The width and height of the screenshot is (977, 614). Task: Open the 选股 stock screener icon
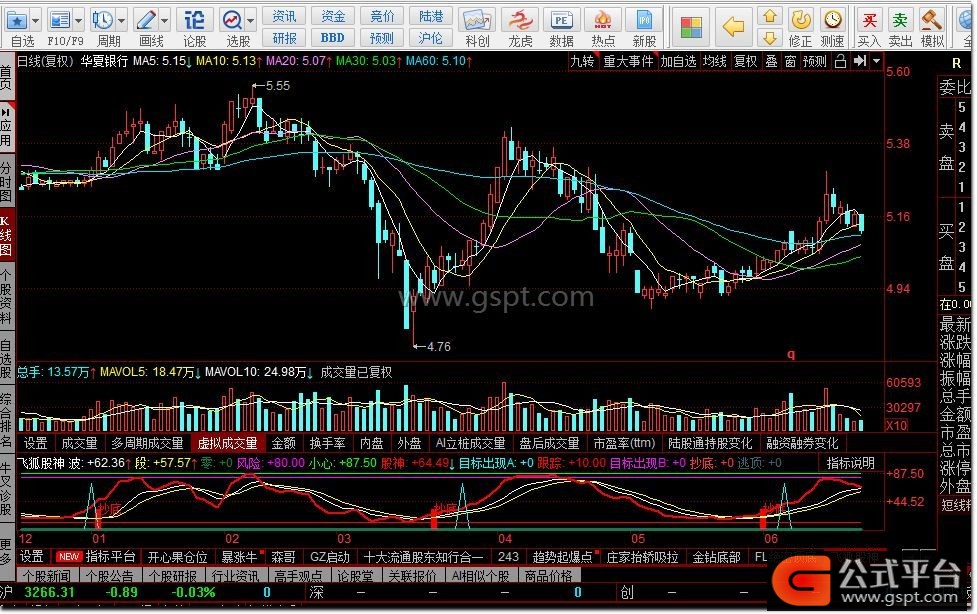click(x=232, y=21)
